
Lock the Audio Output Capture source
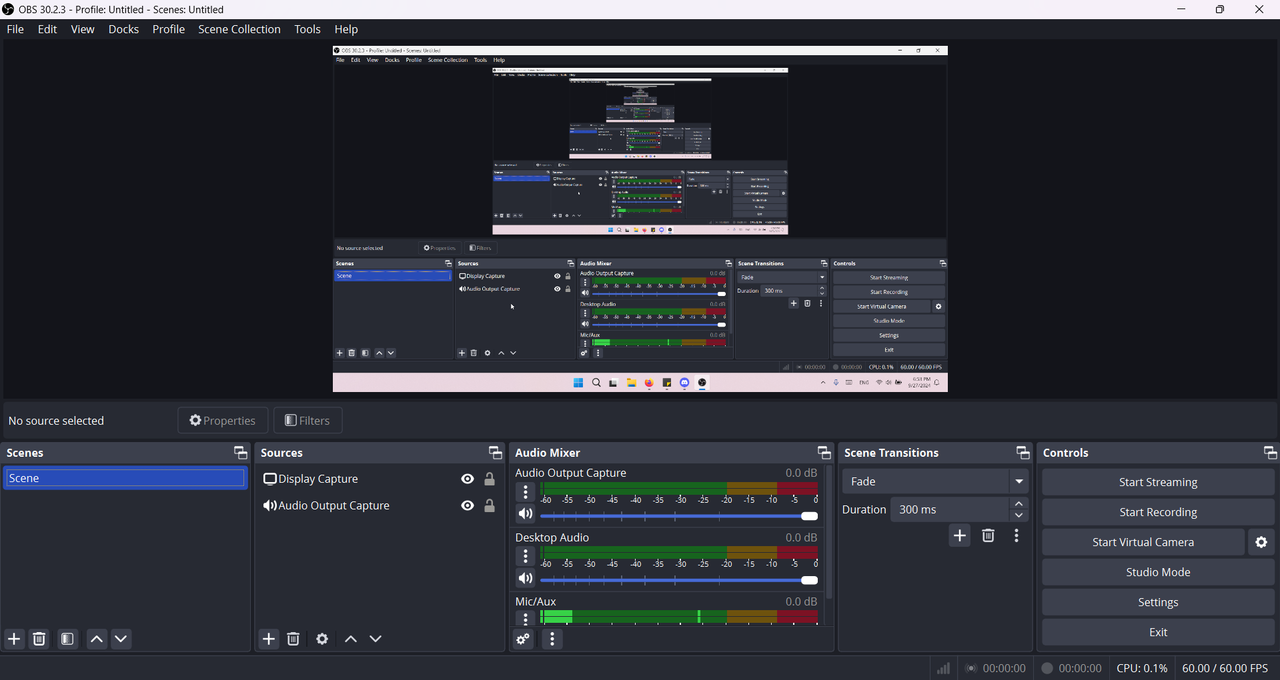489,506
